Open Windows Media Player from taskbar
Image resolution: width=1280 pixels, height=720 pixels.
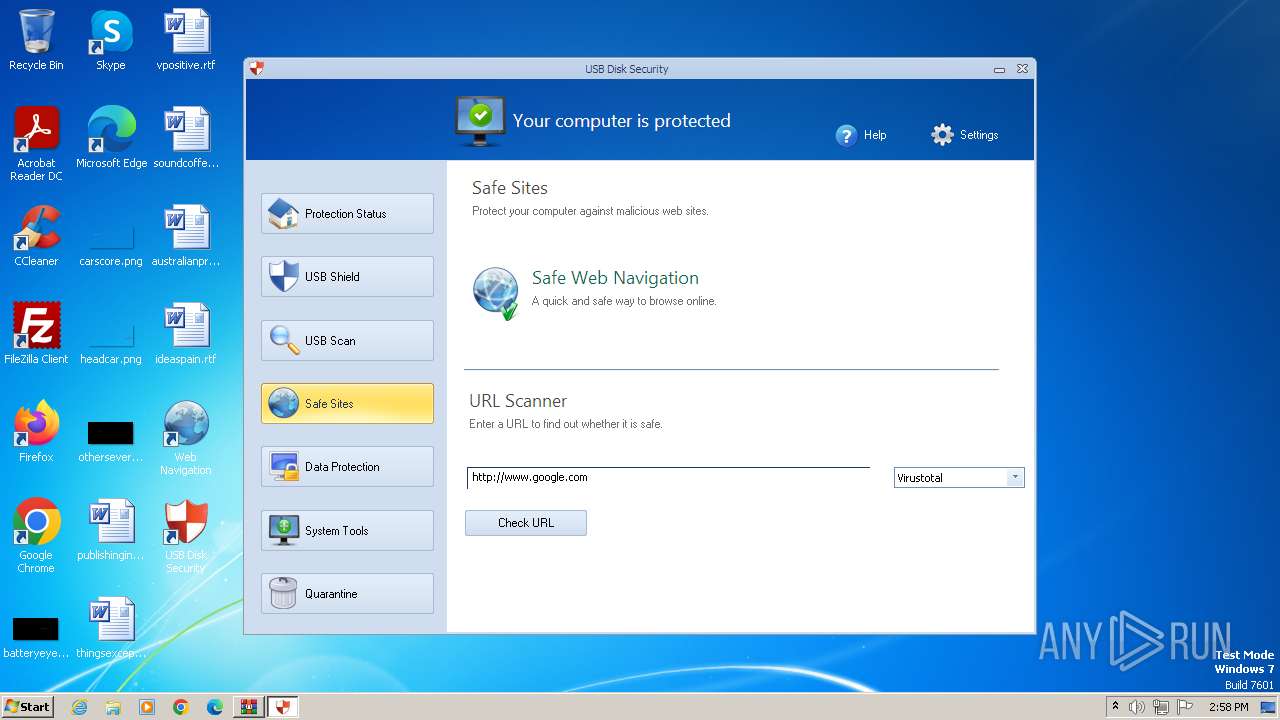[147, 707]
